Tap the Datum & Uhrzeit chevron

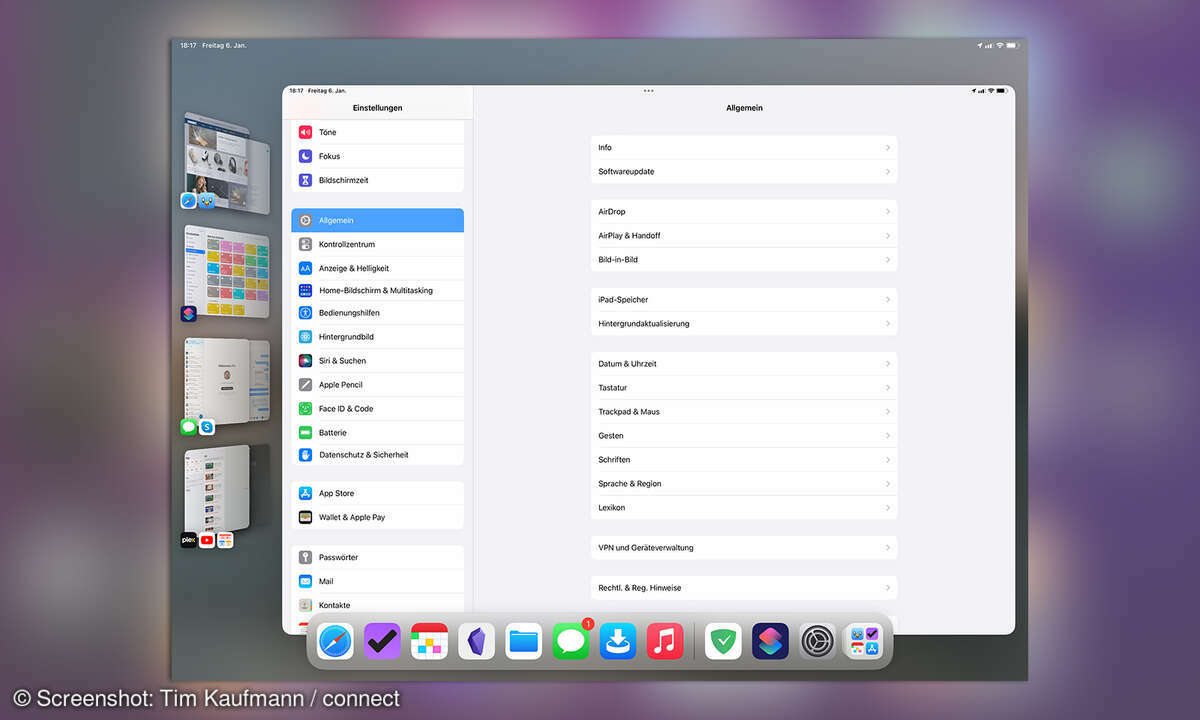(888, 364)
